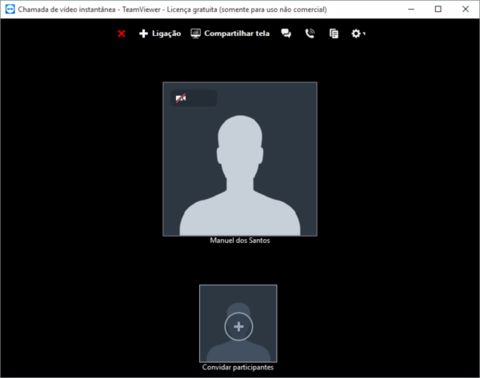Viewport: 480px width, 378px height.
Task: Open the Ligação call option
Action: (x=160, y=34)
